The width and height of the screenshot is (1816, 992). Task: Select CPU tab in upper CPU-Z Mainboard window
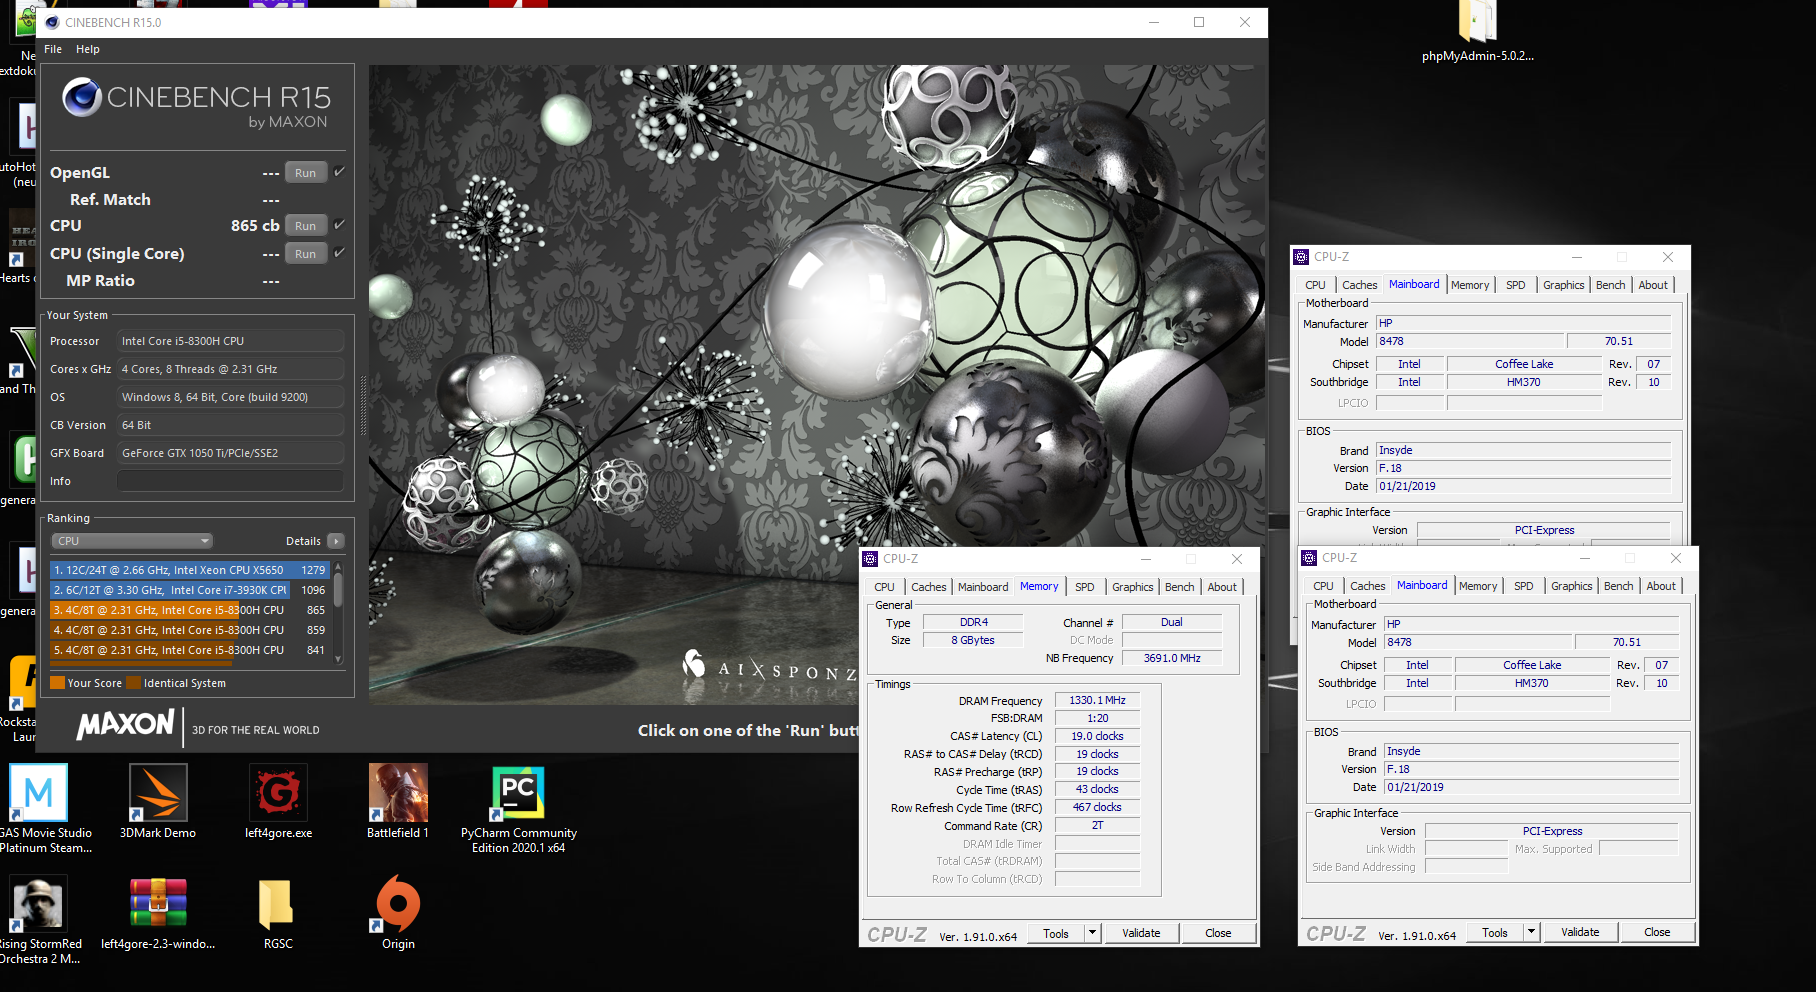pyautogui.click(x=1315, y=285)
